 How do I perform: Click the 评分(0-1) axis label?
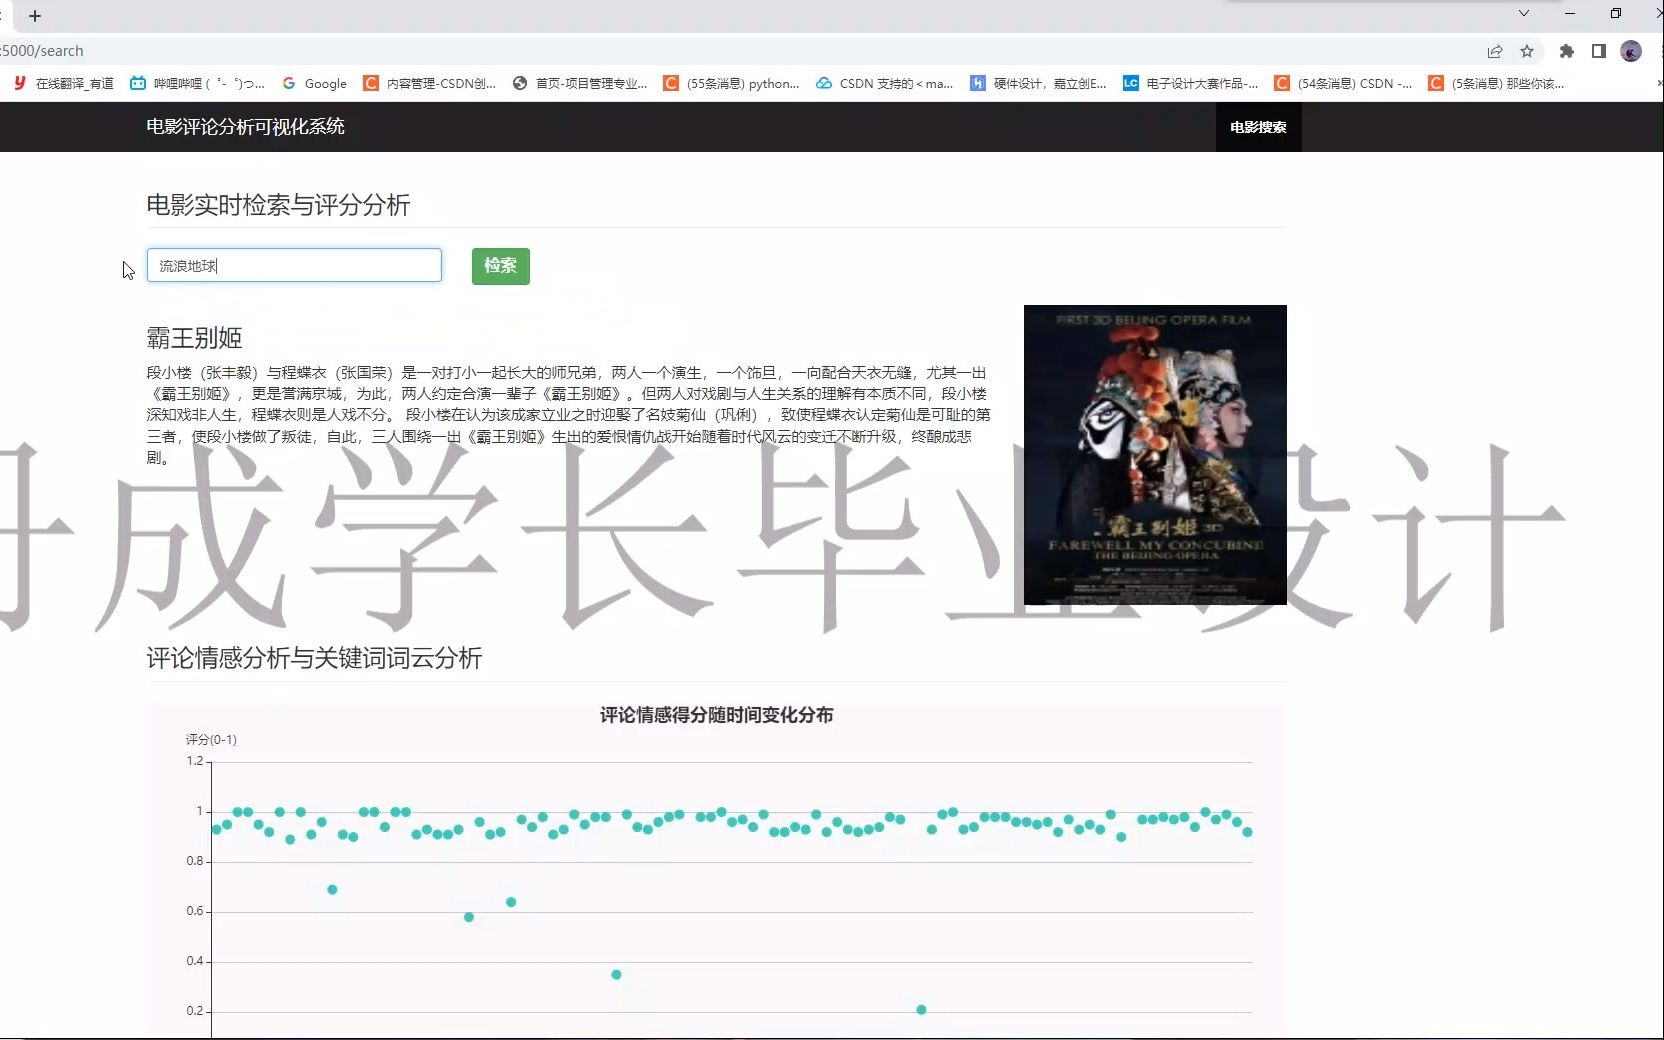pyautogui.click(x=211, y=740)
